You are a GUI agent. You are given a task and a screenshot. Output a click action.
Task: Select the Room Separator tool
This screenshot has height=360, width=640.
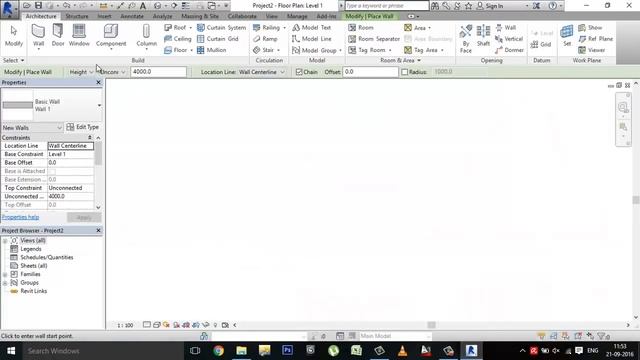pyautogui.click(x=374, y=39)
